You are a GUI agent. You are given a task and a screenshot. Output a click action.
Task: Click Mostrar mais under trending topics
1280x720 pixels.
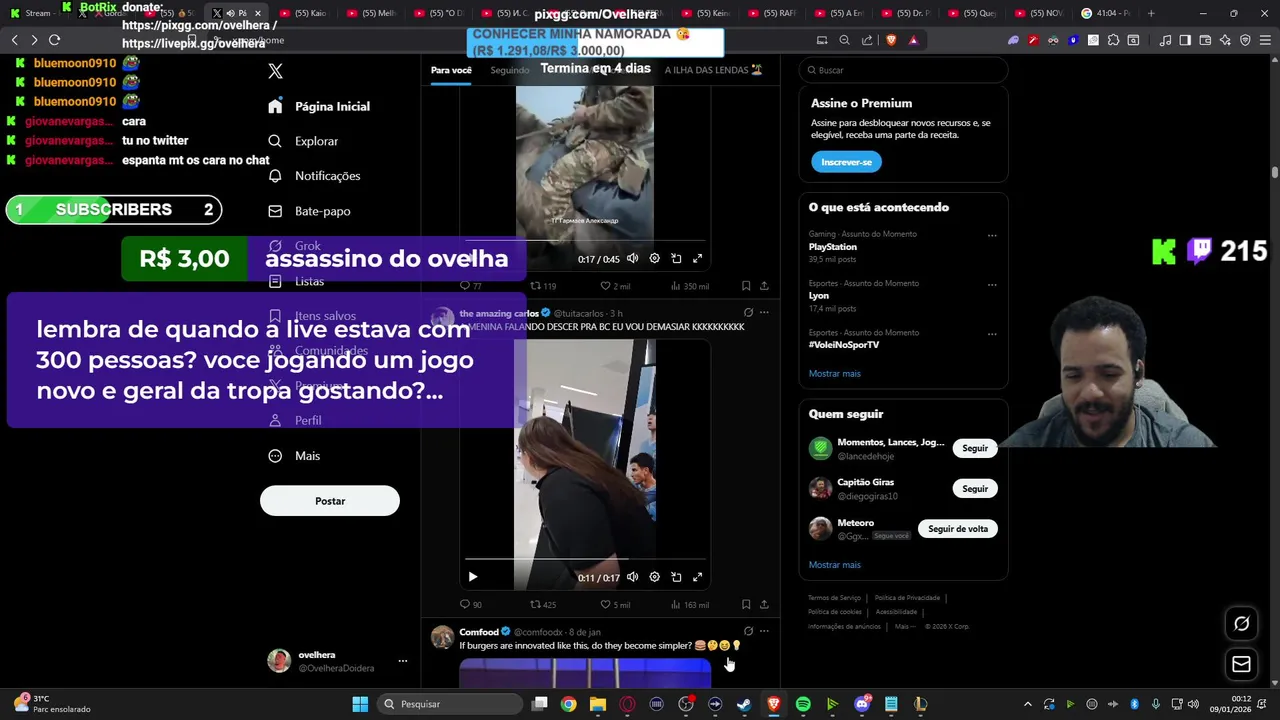tap(834, 374)
